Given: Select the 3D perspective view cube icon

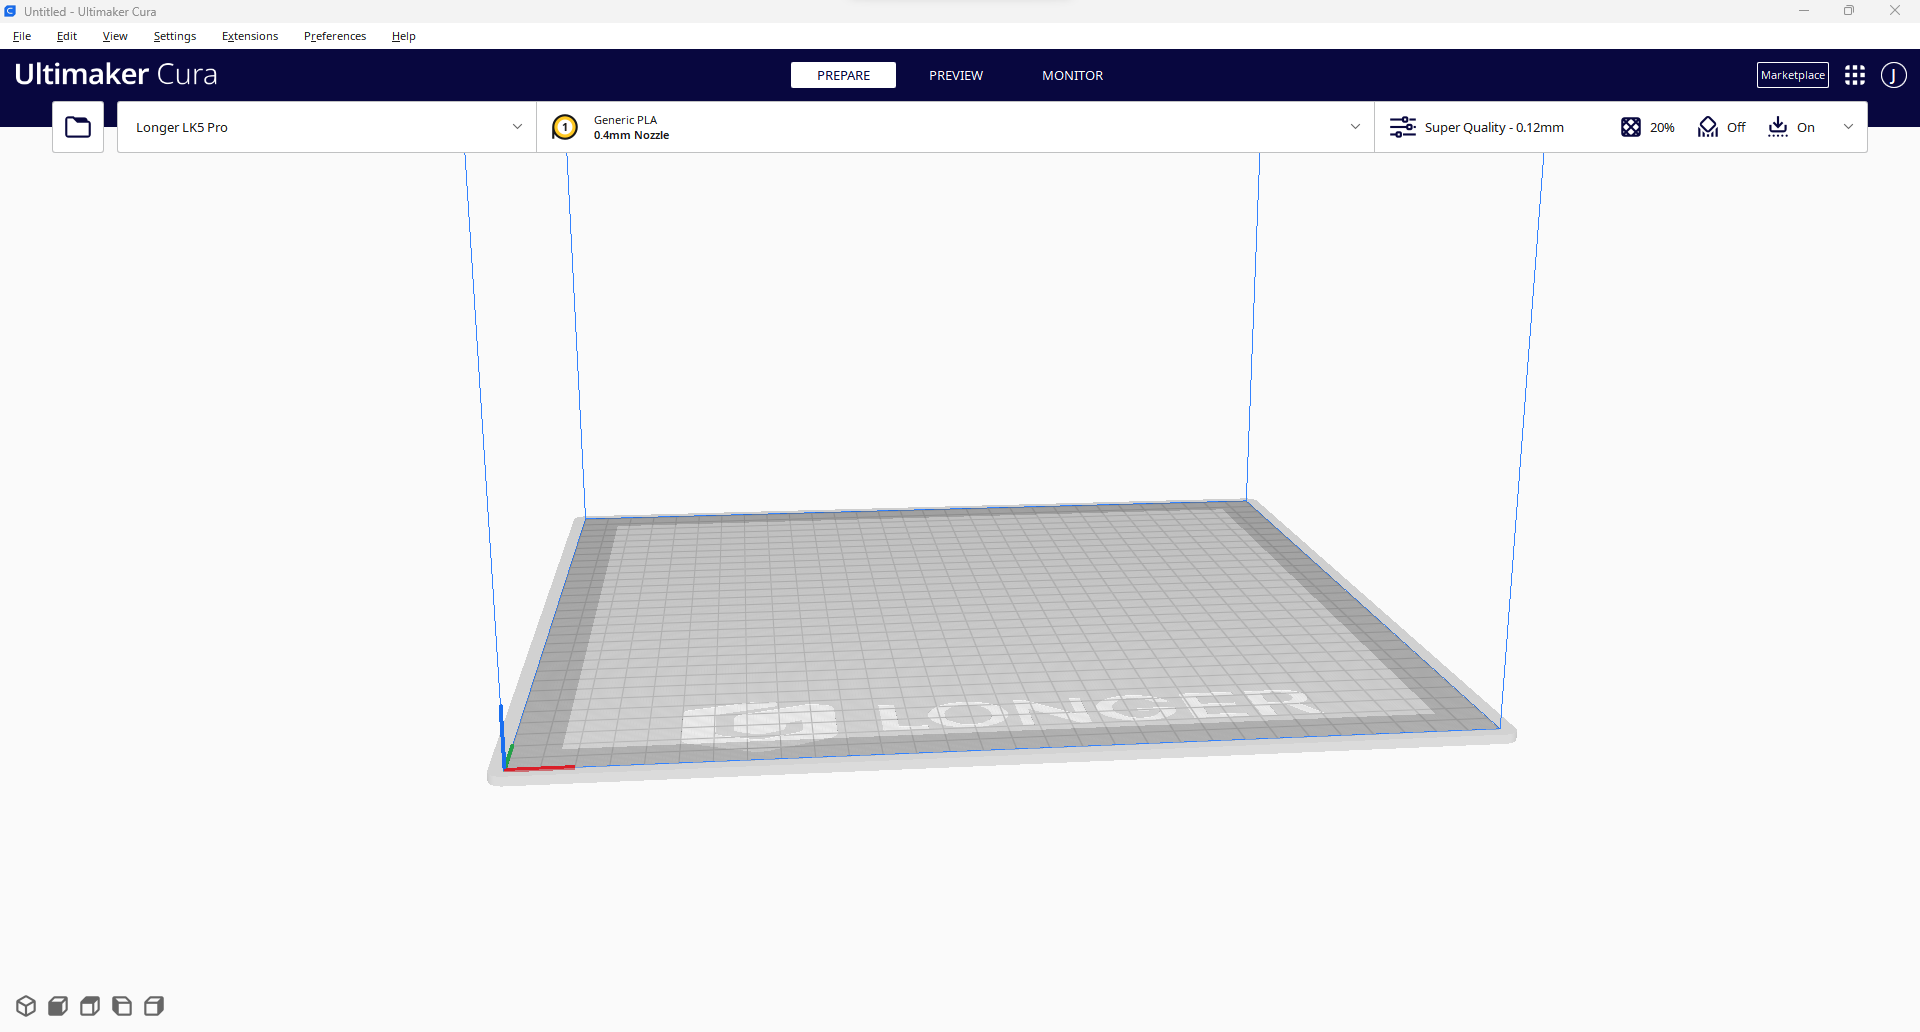Looking at the screenshot, I should 26,1006.
